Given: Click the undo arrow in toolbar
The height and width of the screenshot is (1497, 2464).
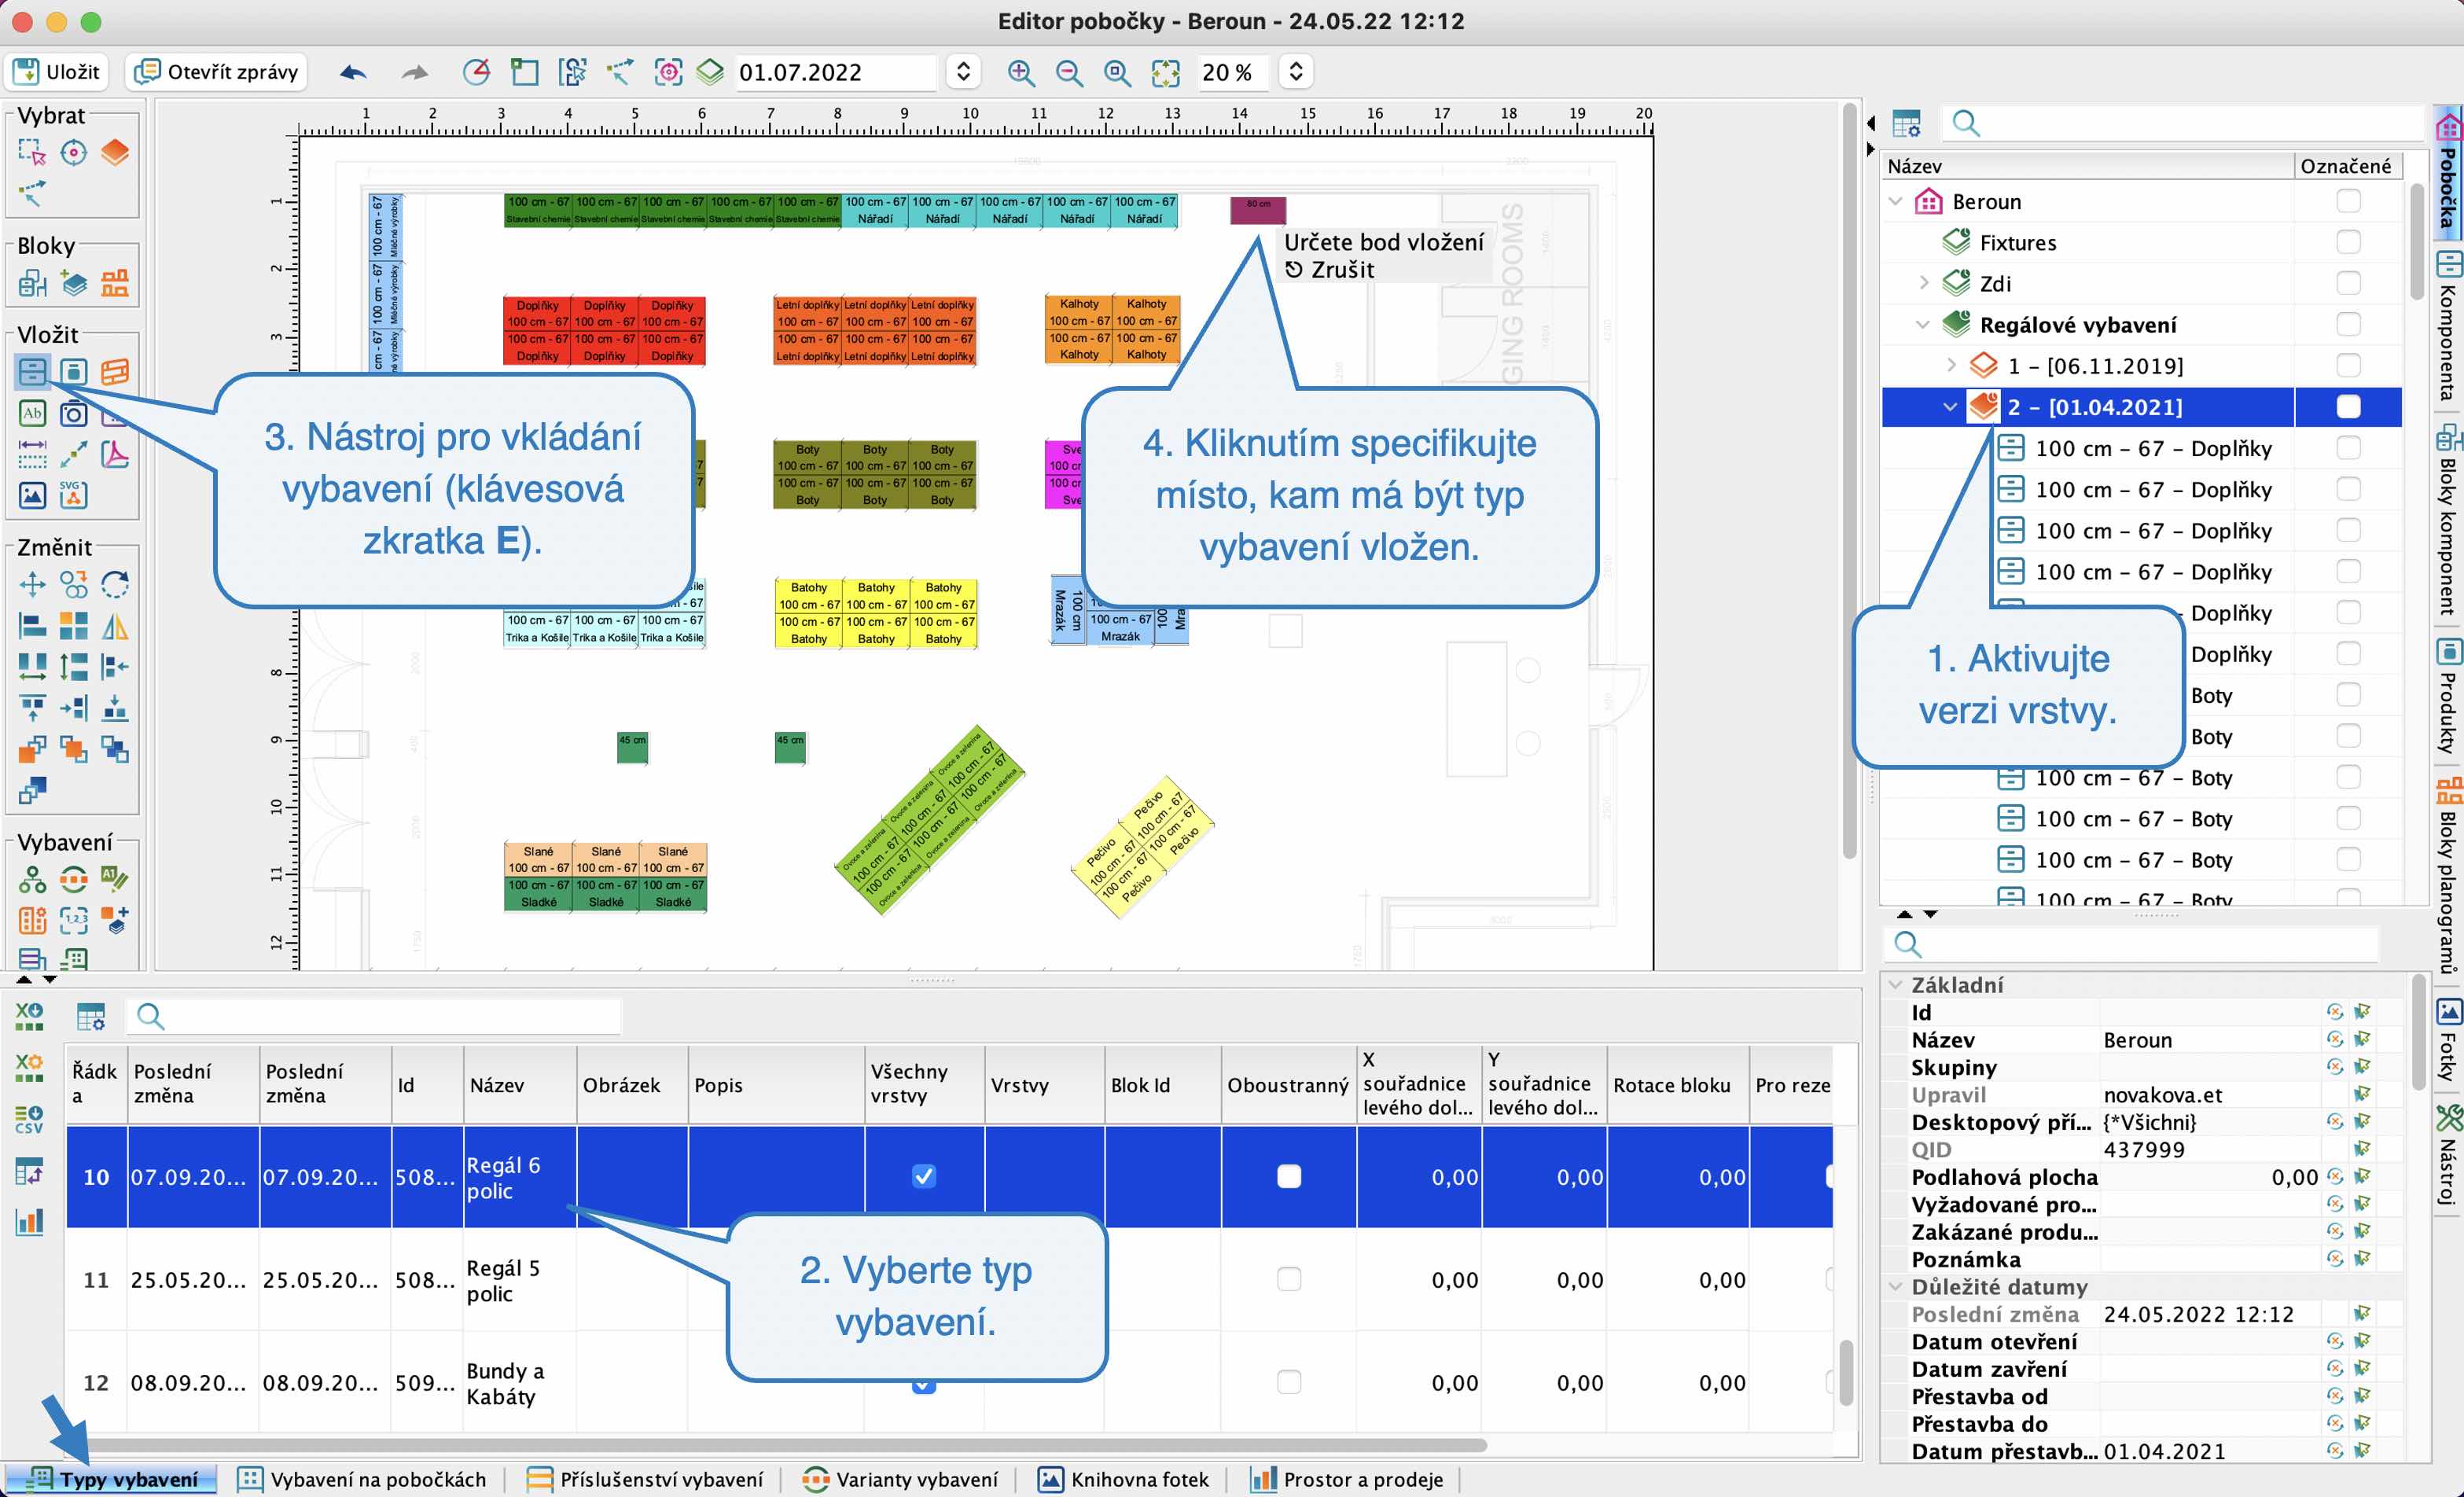Looking at the screenshot, I should click(x=353, y=72).
